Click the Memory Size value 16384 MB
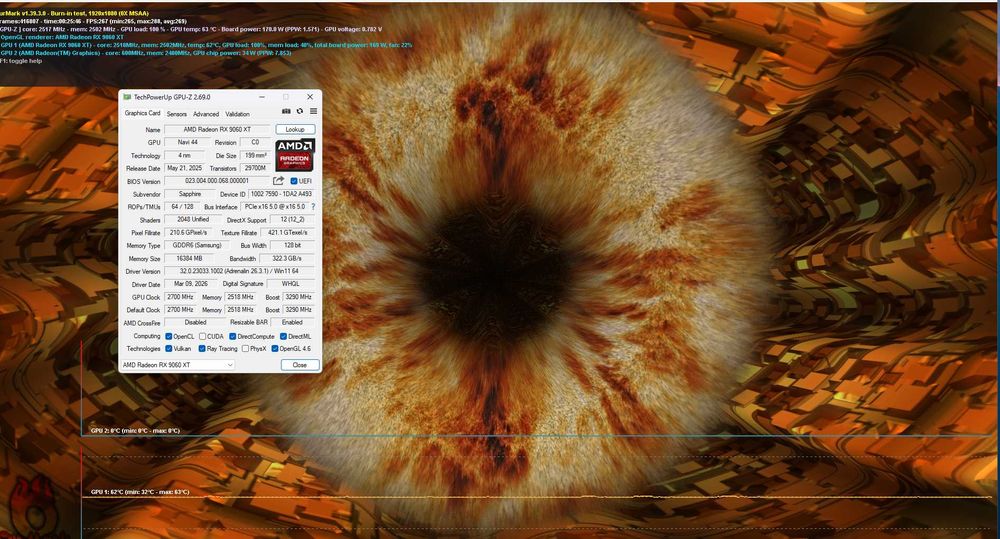Viewport: 1000px width, 539px height. 189,258
